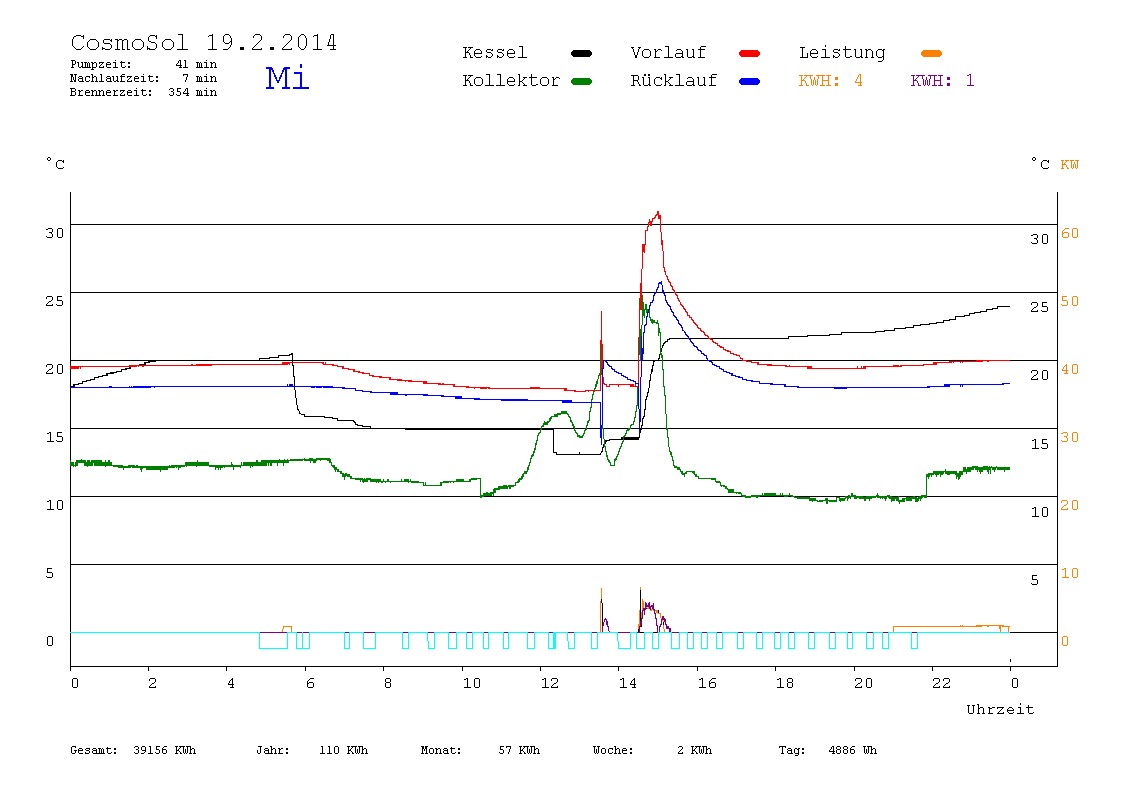Click the 'Kollektor' legend label
This screenshot has height=812, width=1148.
511,81
